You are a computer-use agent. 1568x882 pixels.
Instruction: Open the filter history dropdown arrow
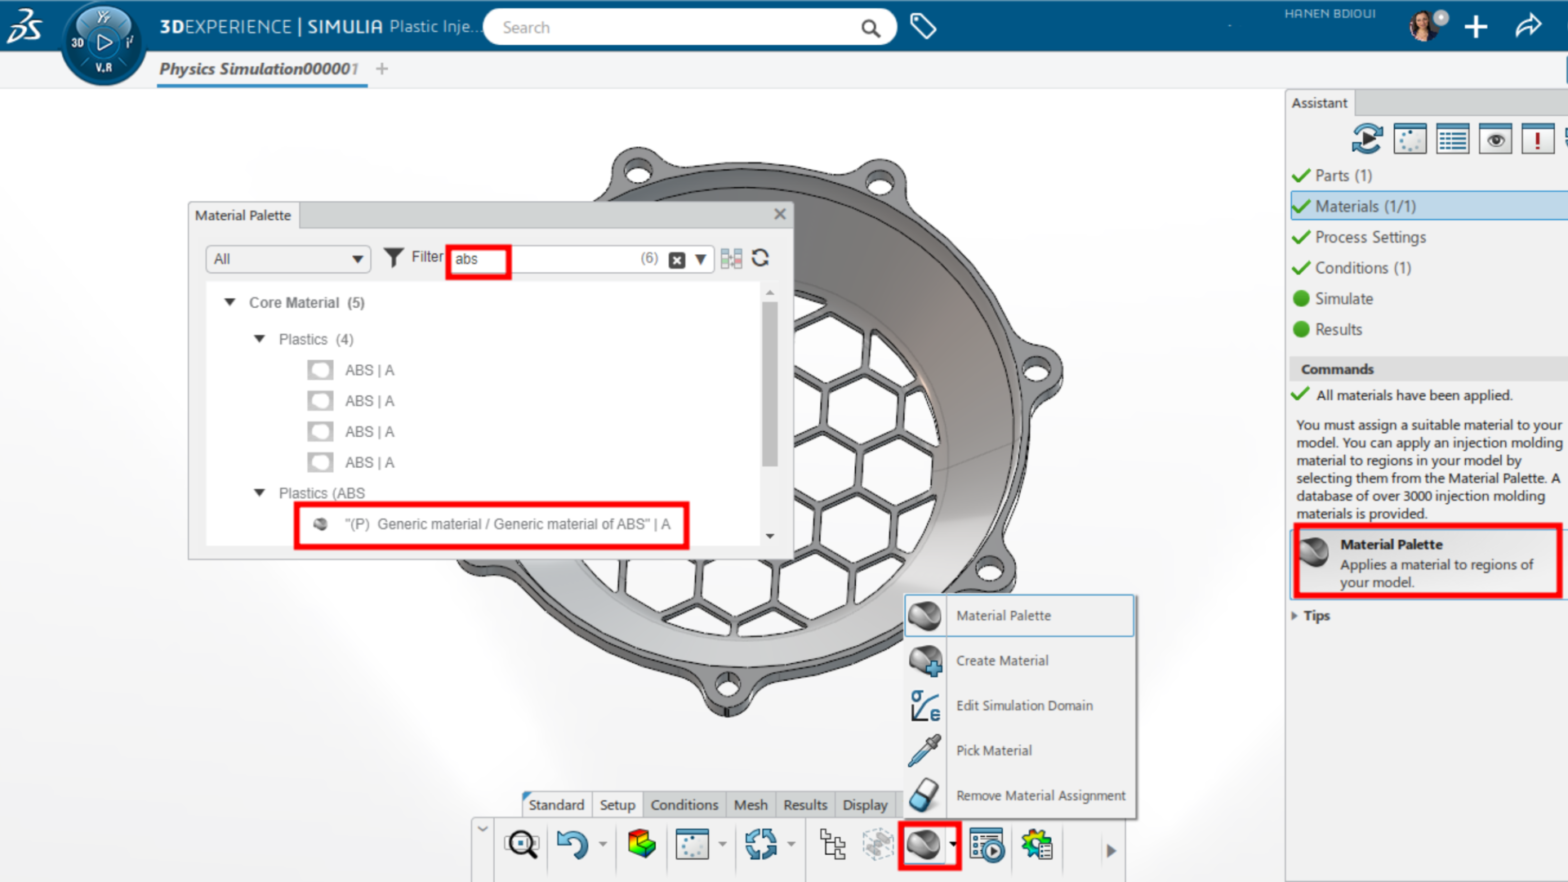click(701, 259)
